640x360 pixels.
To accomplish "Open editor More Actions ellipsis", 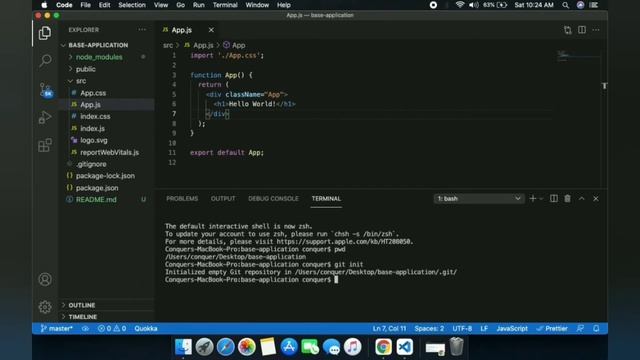I will 596,30.
